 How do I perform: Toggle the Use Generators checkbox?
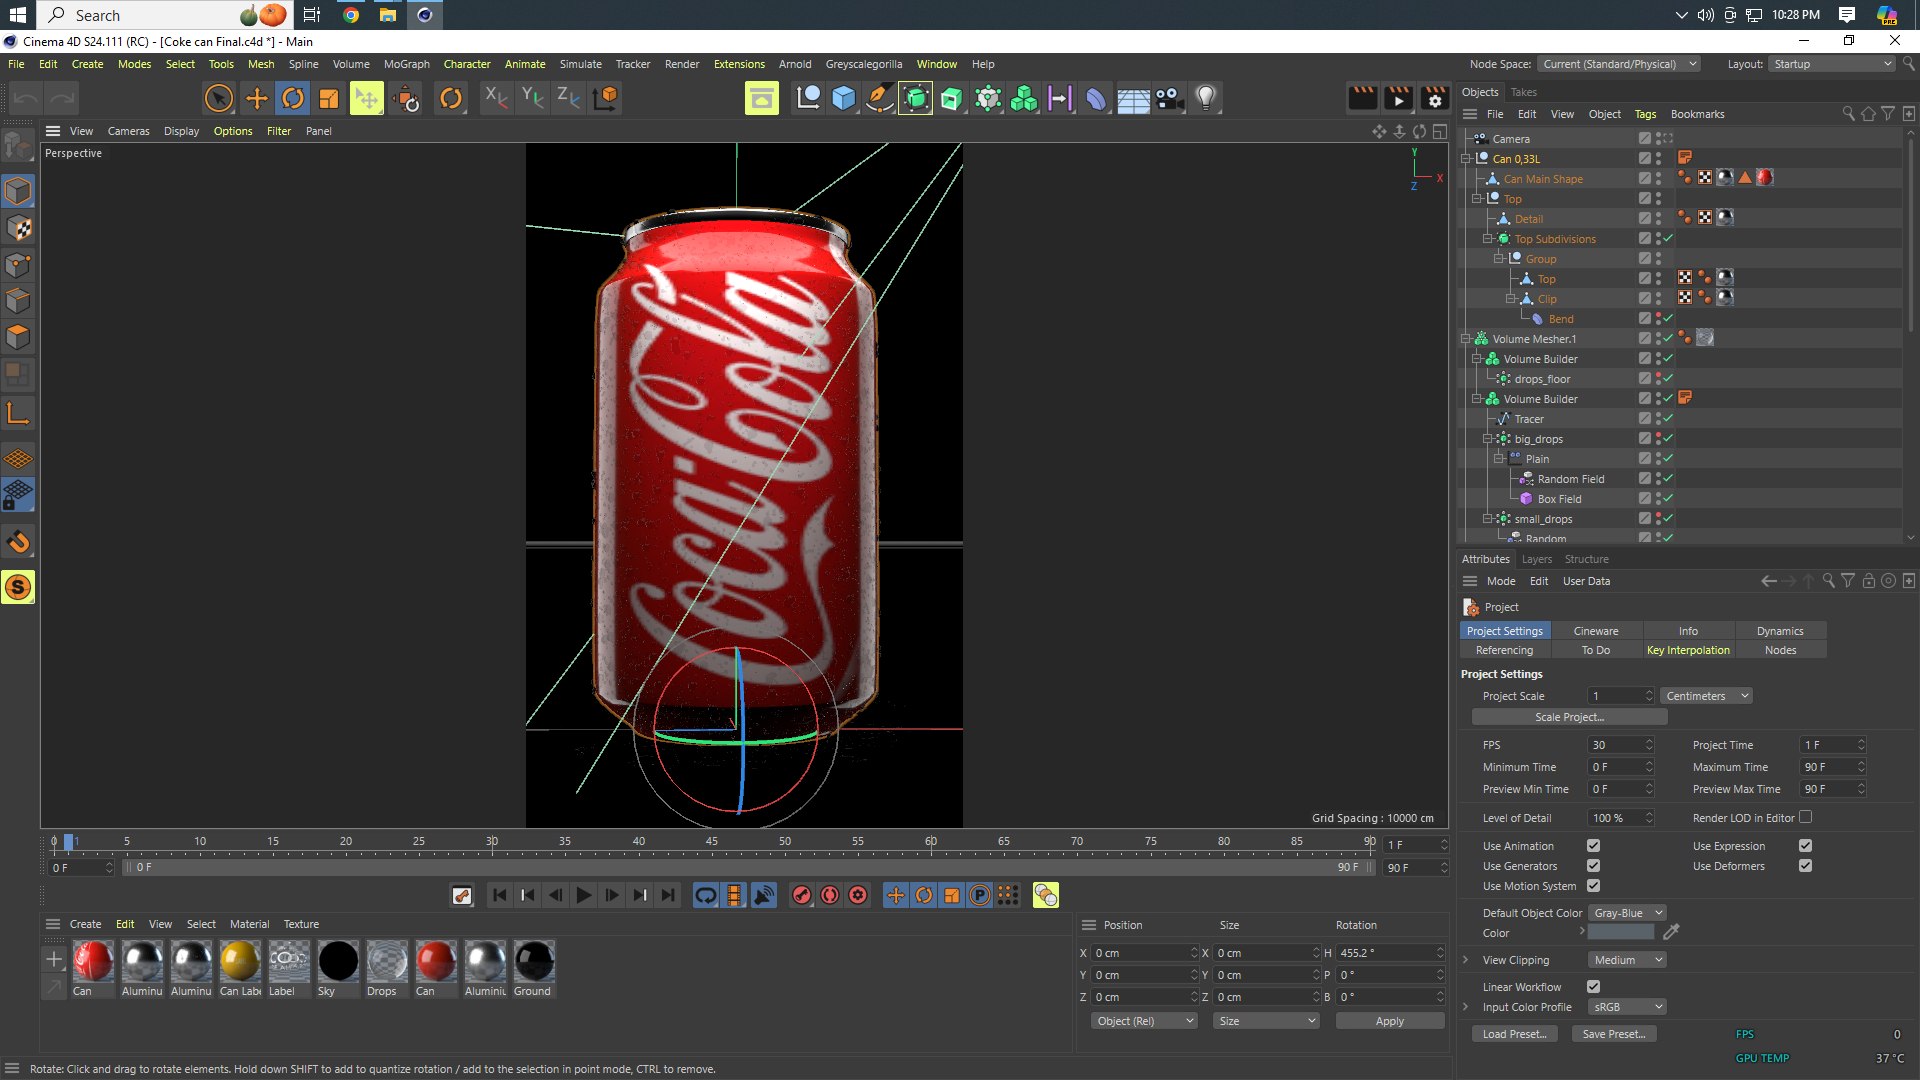[1593, 866]
